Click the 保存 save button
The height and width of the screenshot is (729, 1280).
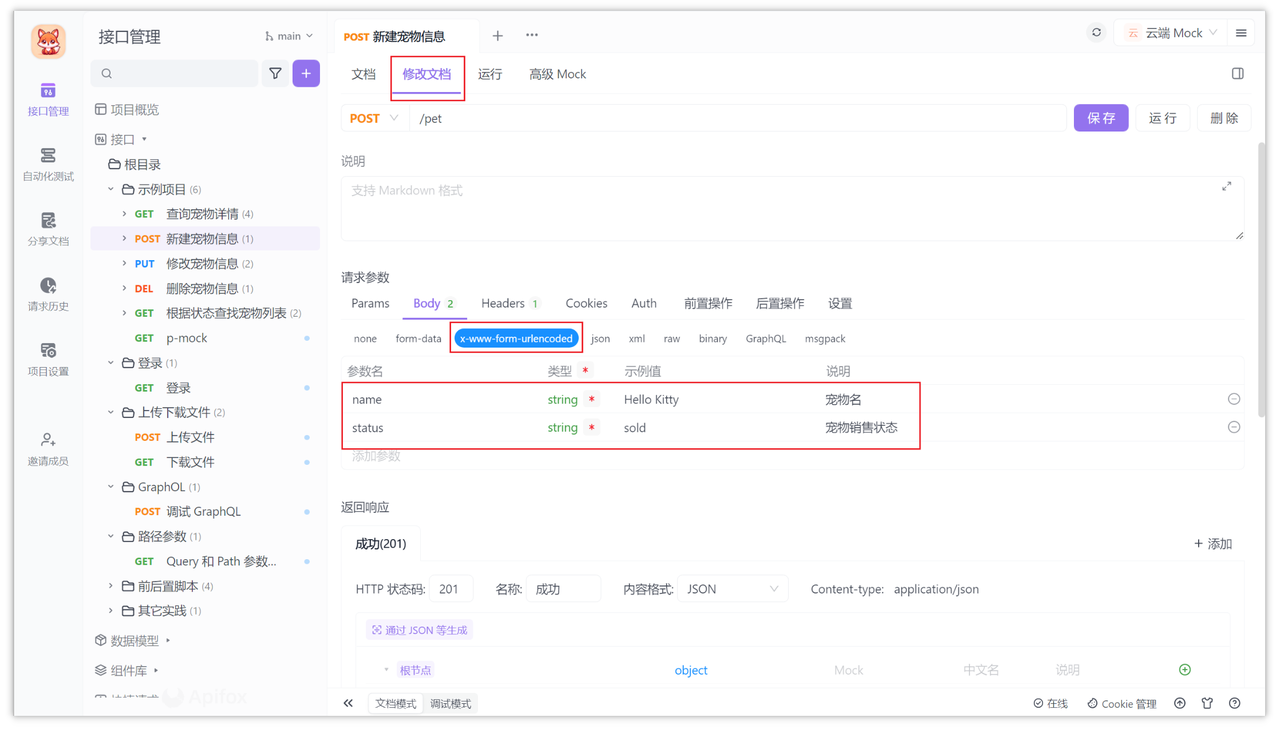point(1100,117)
